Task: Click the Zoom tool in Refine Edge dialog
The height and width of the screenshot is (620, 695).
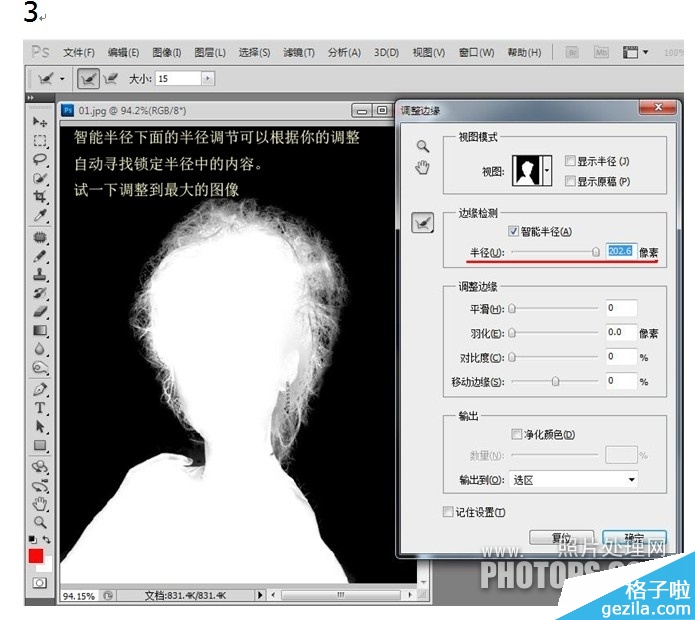Action: click(x=423, y=146)
